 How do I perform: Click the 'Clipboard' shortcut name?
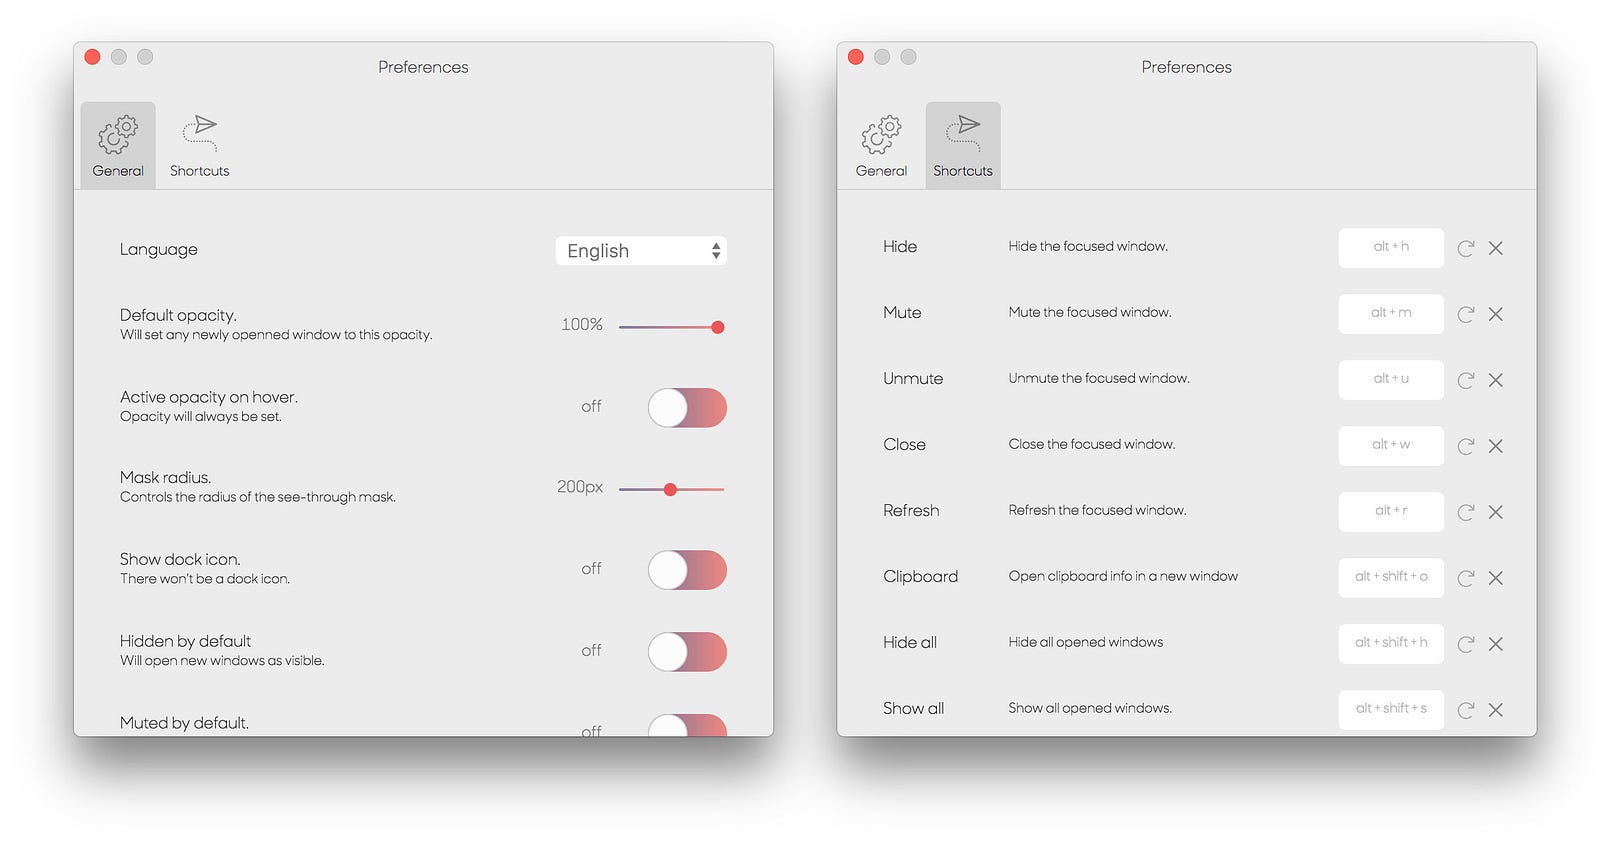(920, 577)
